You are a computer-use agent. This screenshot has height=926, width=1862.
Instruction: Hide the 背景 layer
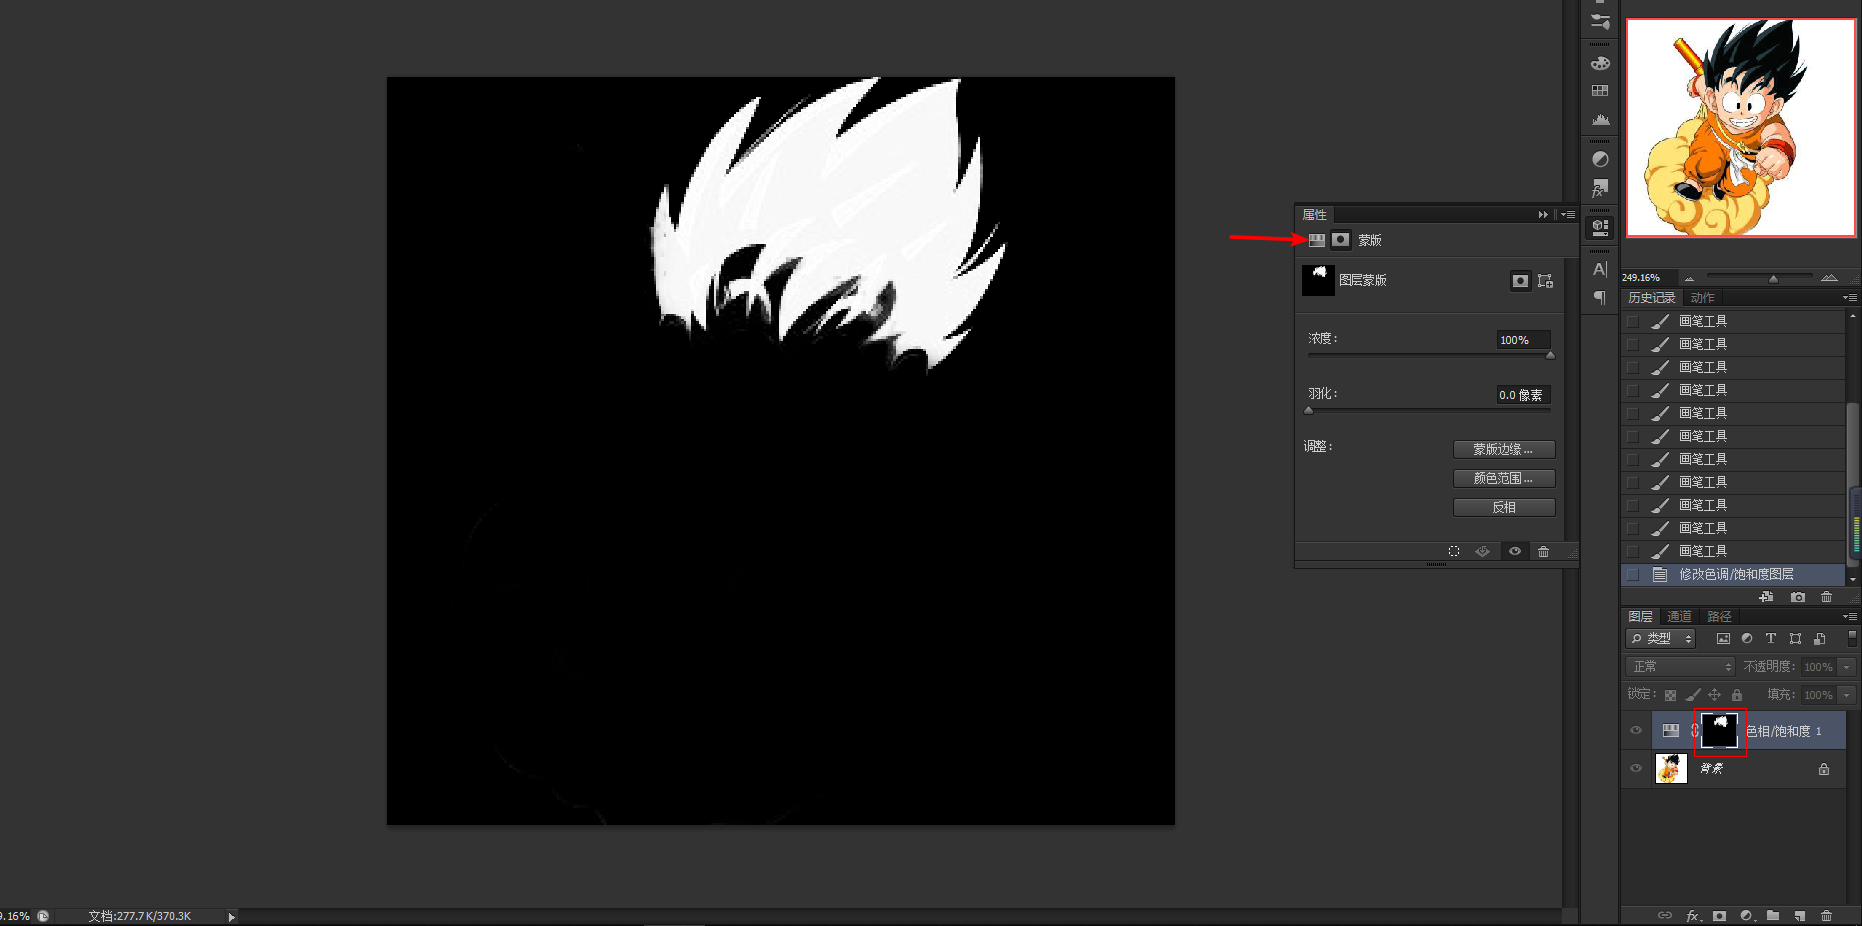coord(1636,768)
